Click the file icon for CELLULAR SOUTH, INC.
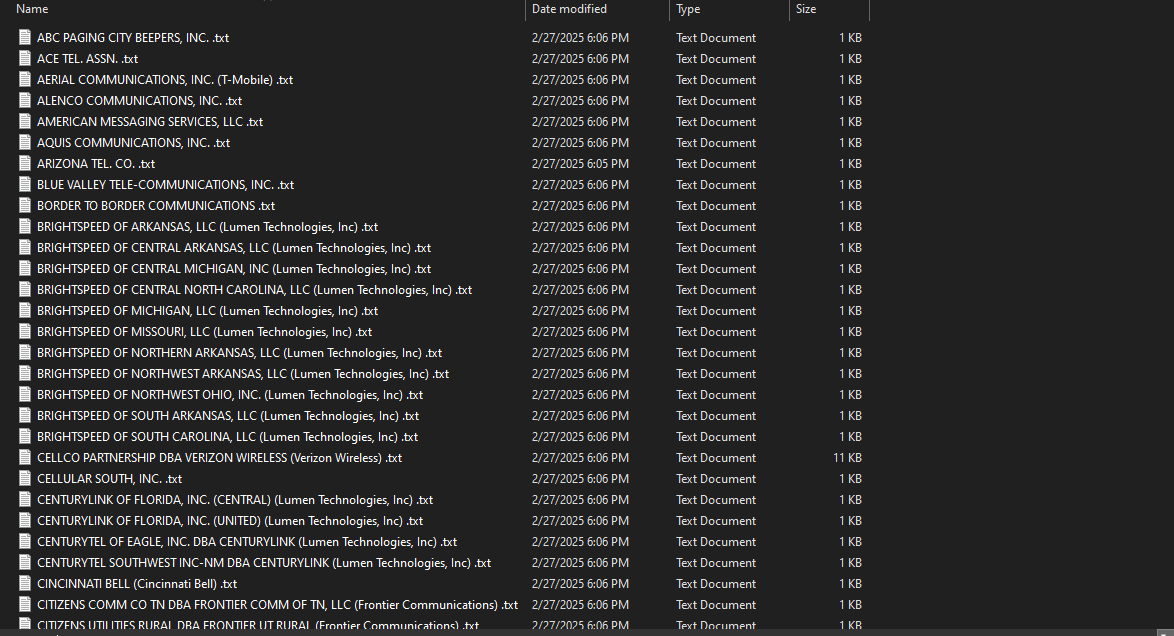This screenshot has height=636, width=1174. [x=25, y=477]
